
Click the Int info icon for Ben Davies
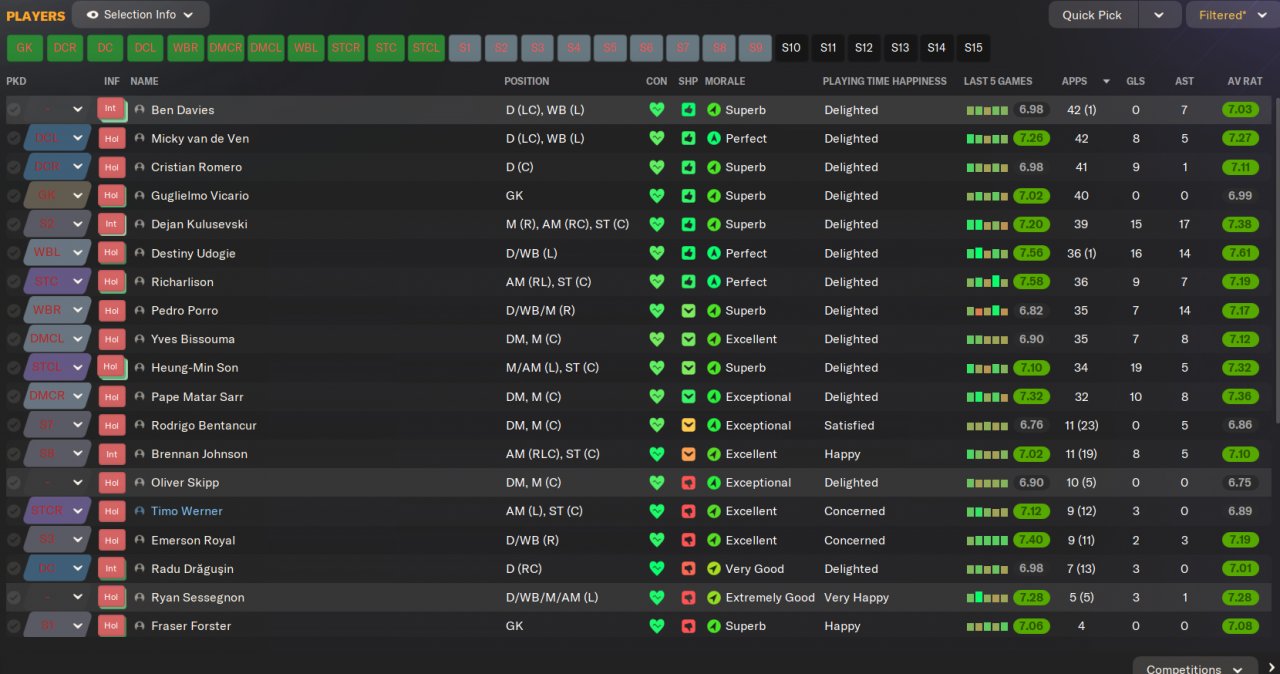111,109
